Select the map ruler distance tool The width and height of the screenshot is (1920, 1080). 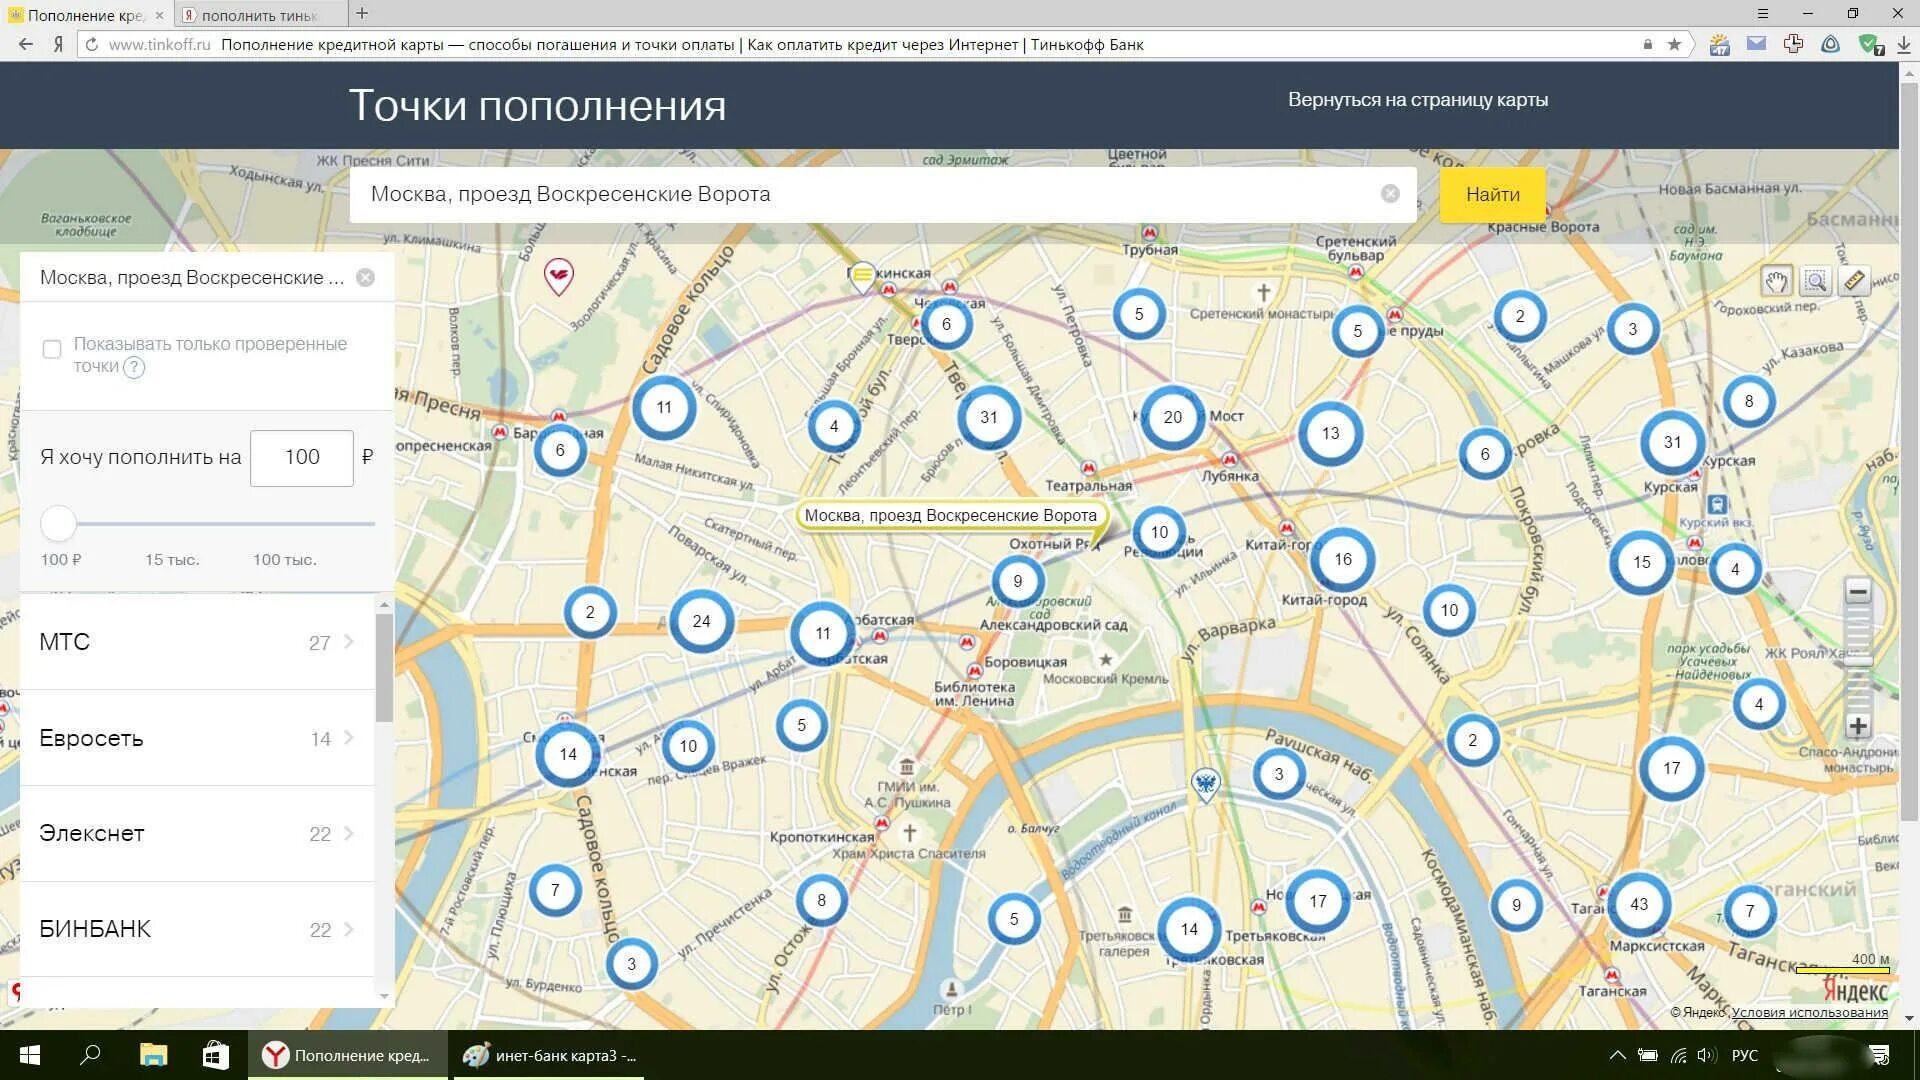click(x=1853, y=281)
